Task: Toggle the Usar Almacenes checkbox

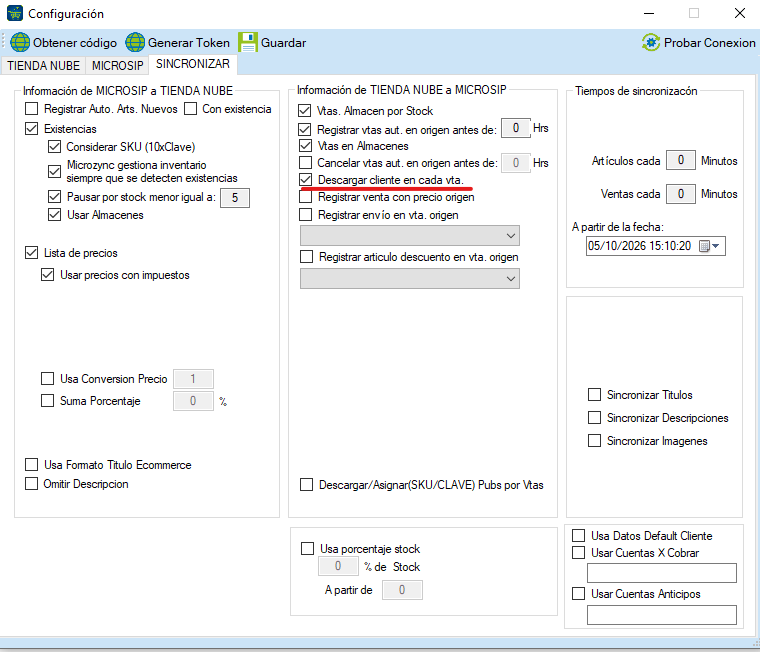Action: point(54,214)
